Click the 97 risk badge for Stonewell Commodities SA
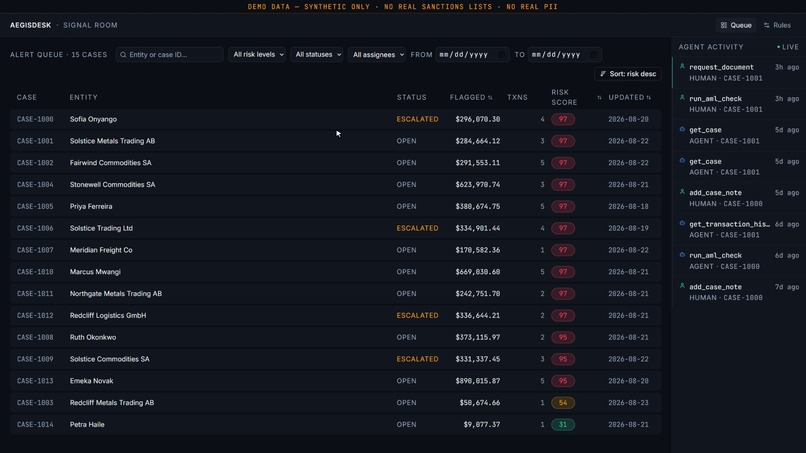 (563, 185)
